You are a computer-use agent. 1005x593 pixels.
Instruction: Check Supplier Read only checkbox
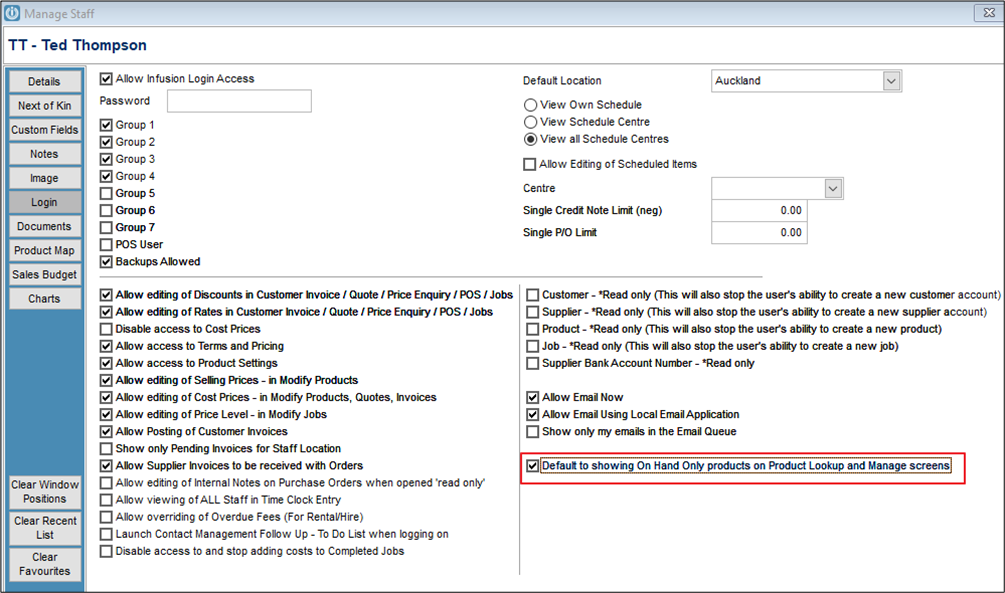(x=533, y=312)
